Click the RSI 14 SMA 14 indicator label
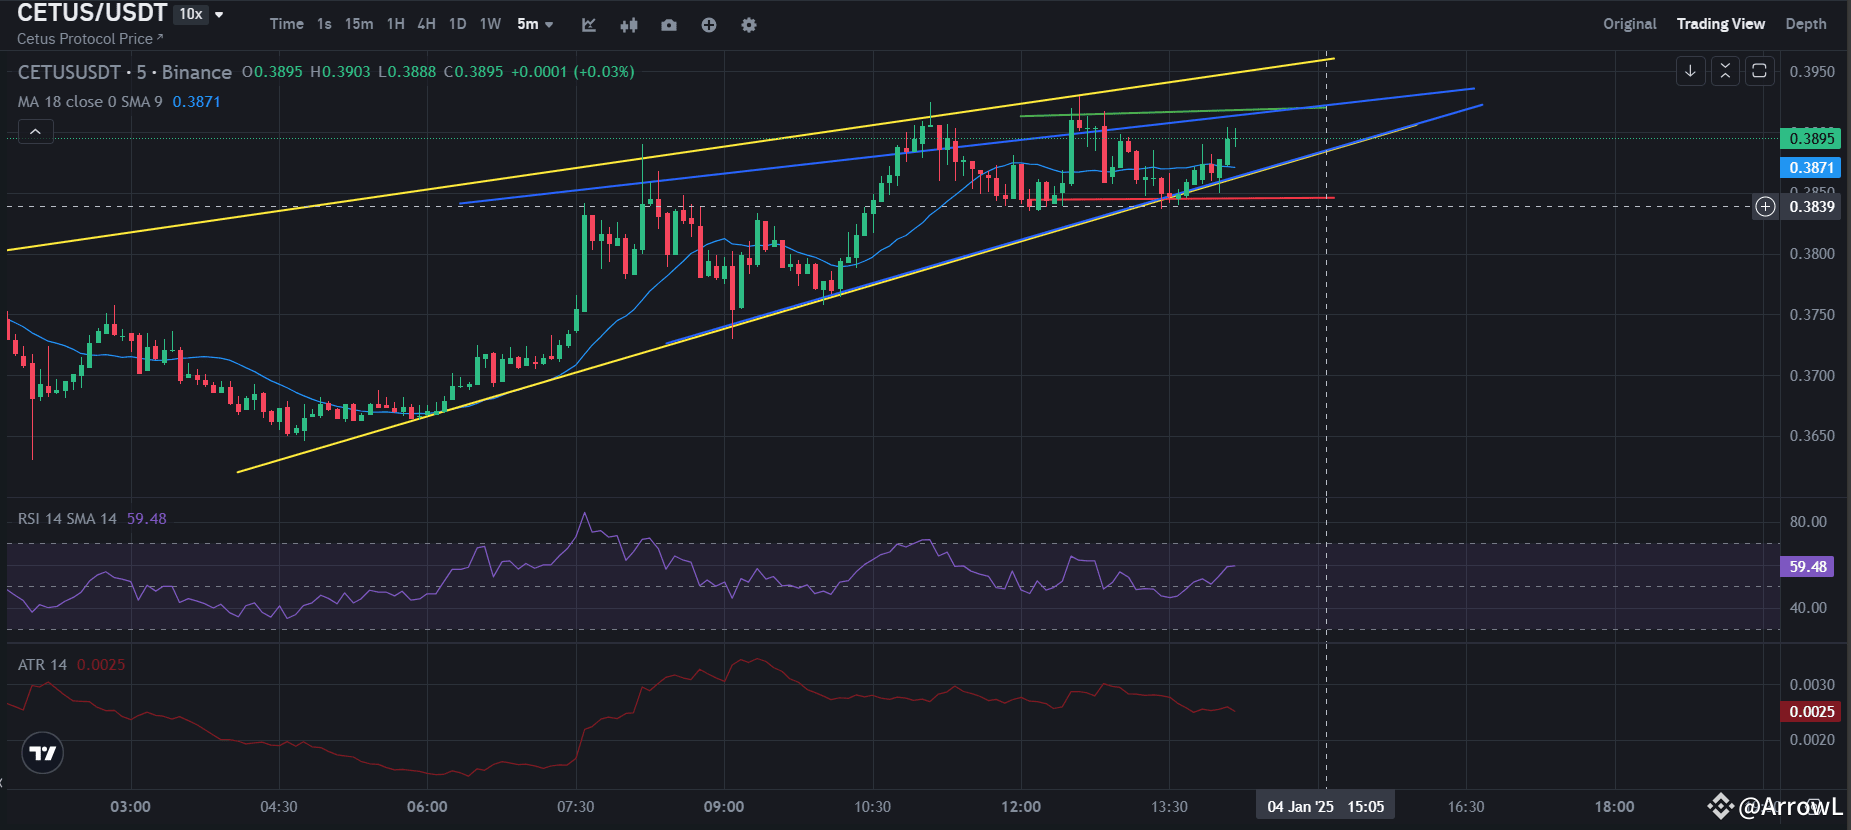1851x830 pixels. click(x=67, y=519)
